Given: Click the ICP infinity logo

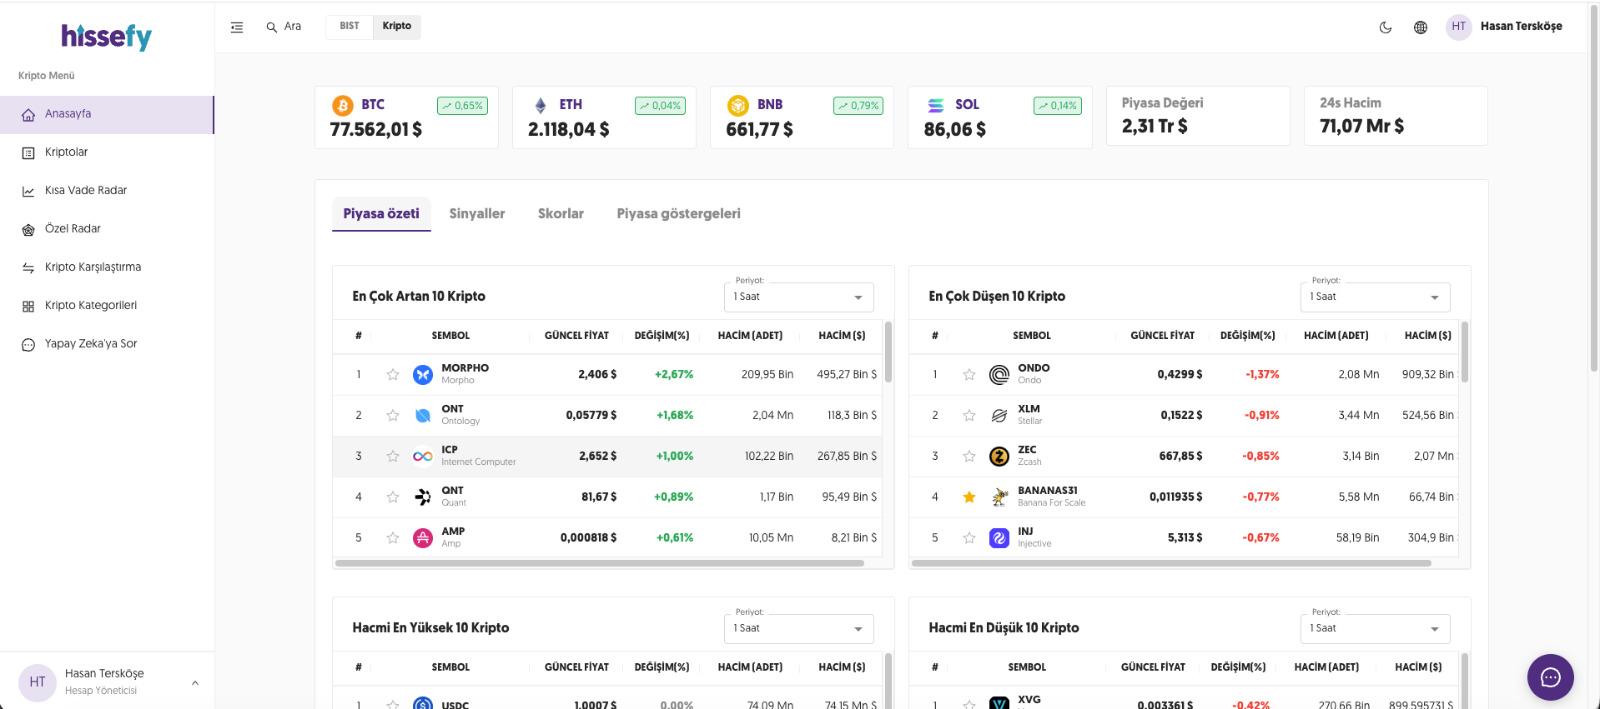Looking at the screenshot, I should click(423, 456).
